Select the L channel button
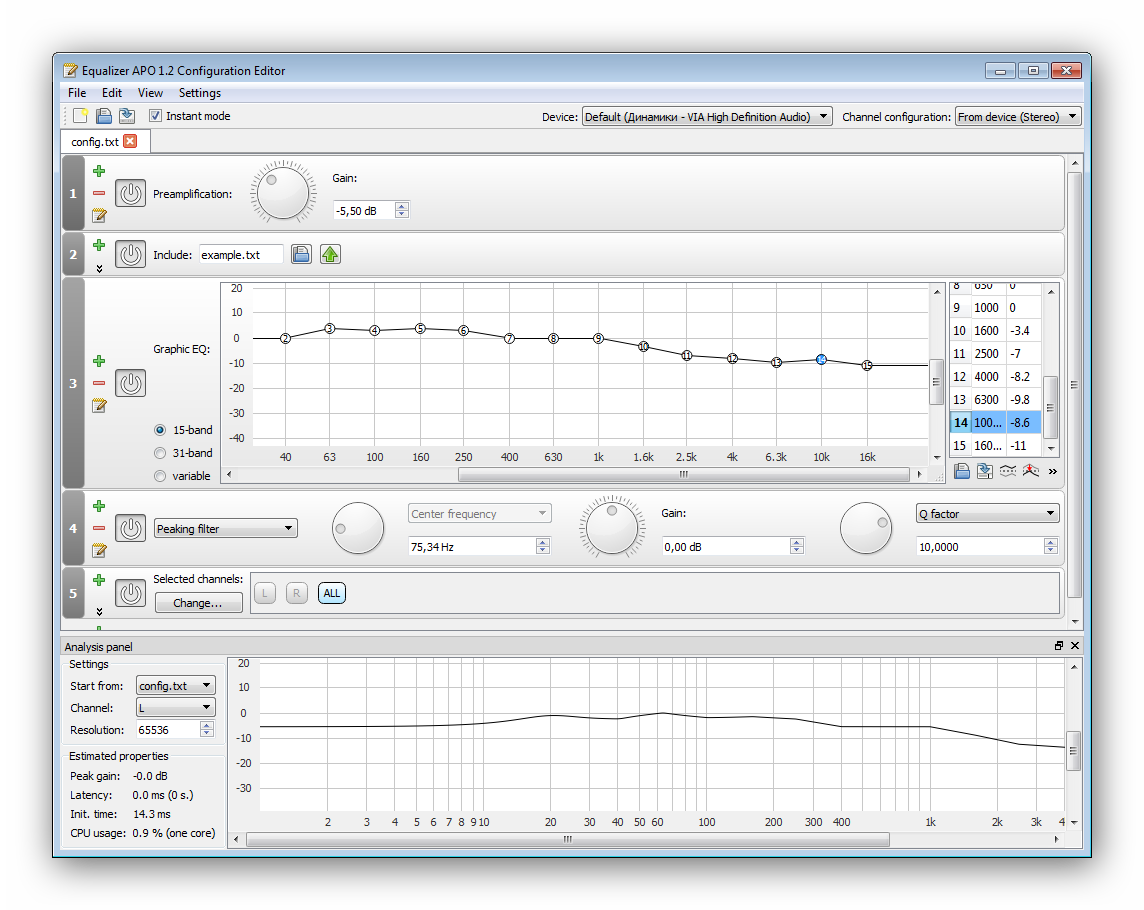1144x910 pixels. (265, 593)
